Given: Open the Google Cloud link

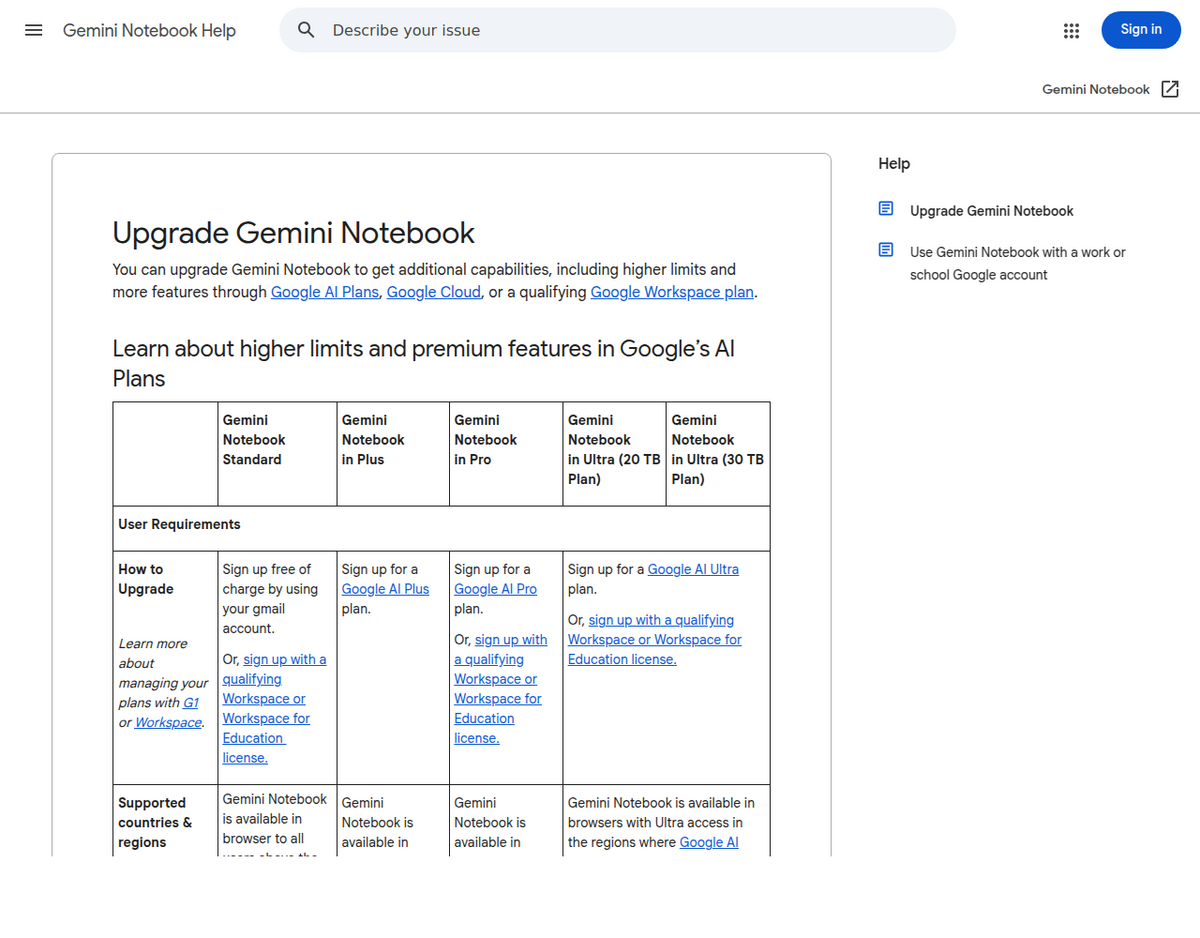Looking at the screenshot, I should coord(434,292).
